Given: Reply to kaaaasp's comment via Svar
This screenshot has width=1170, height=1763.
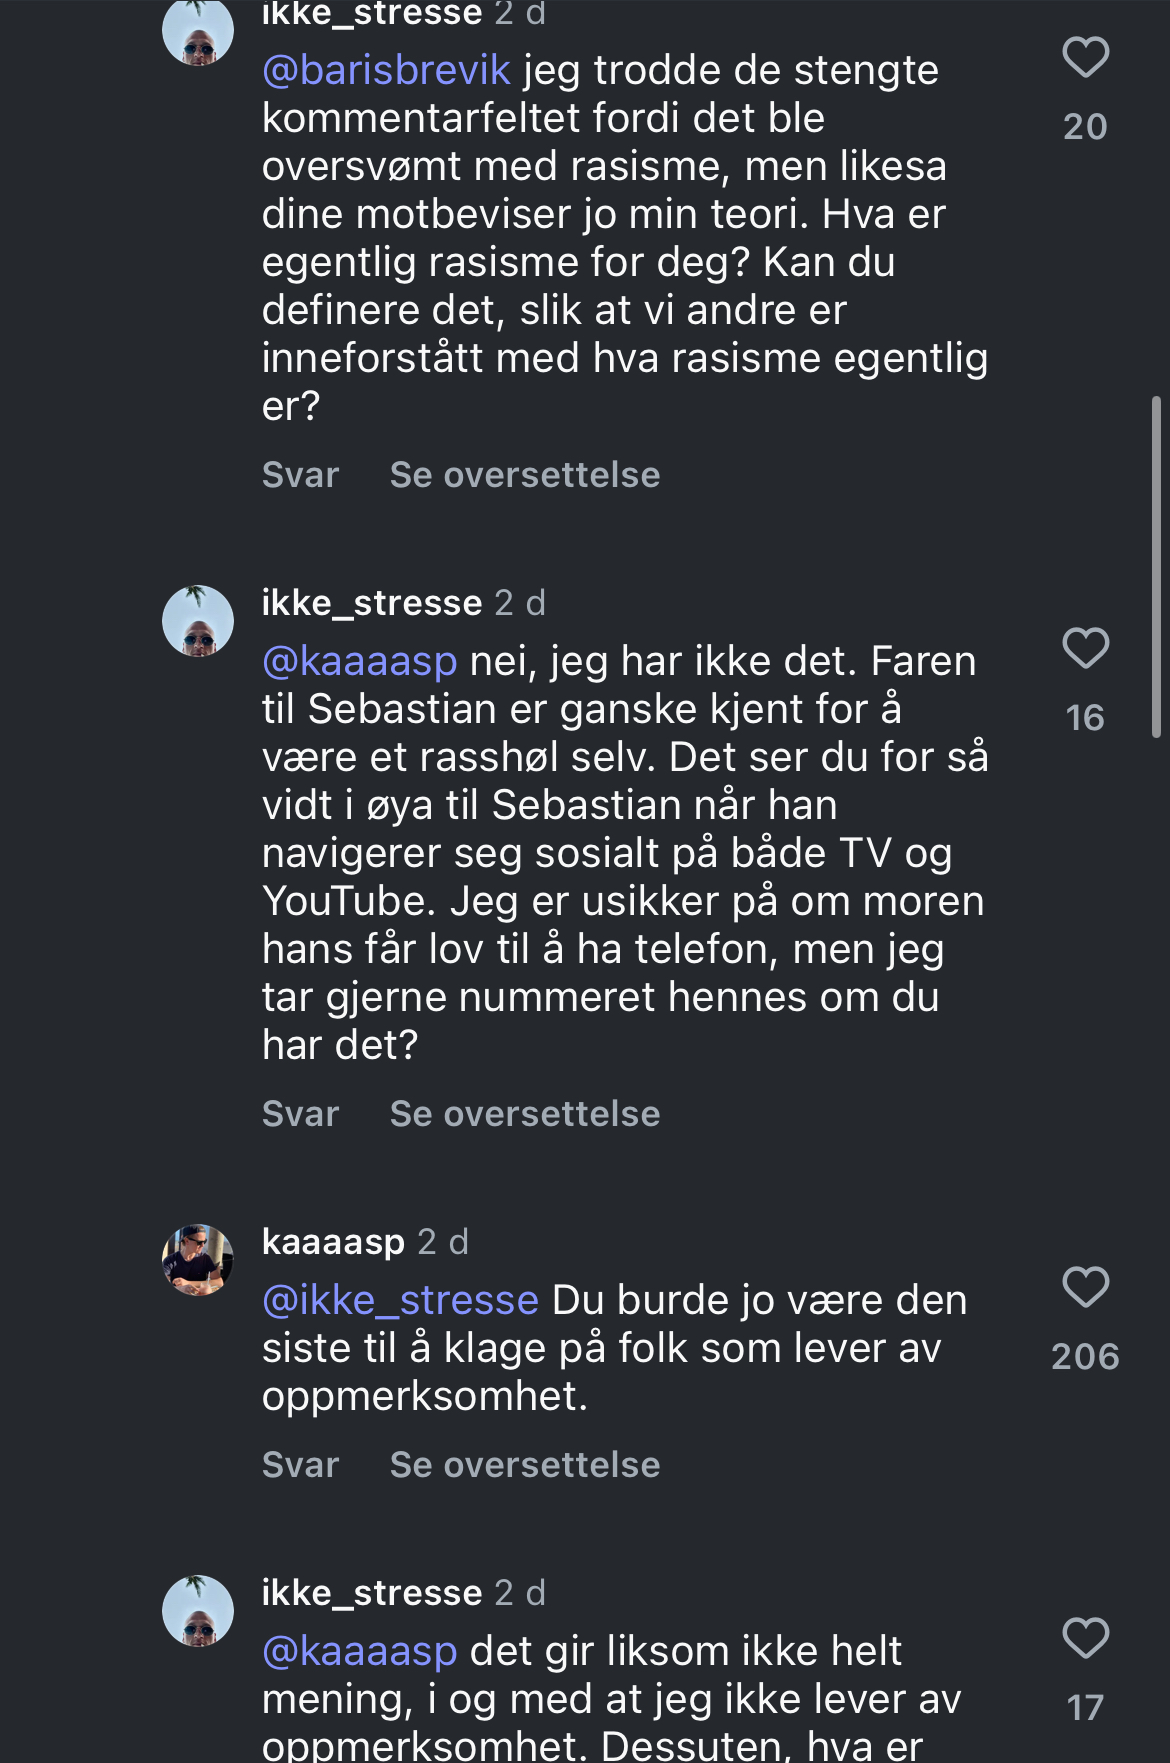Looking at the screenshot, I should pyautogui.click(x=300, y=1465).
